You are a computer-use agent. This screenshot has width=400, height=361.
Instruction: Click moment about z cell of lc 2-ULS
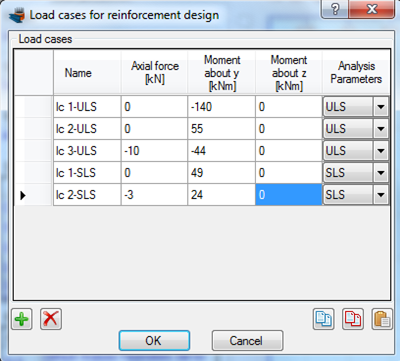coord(289,129)
